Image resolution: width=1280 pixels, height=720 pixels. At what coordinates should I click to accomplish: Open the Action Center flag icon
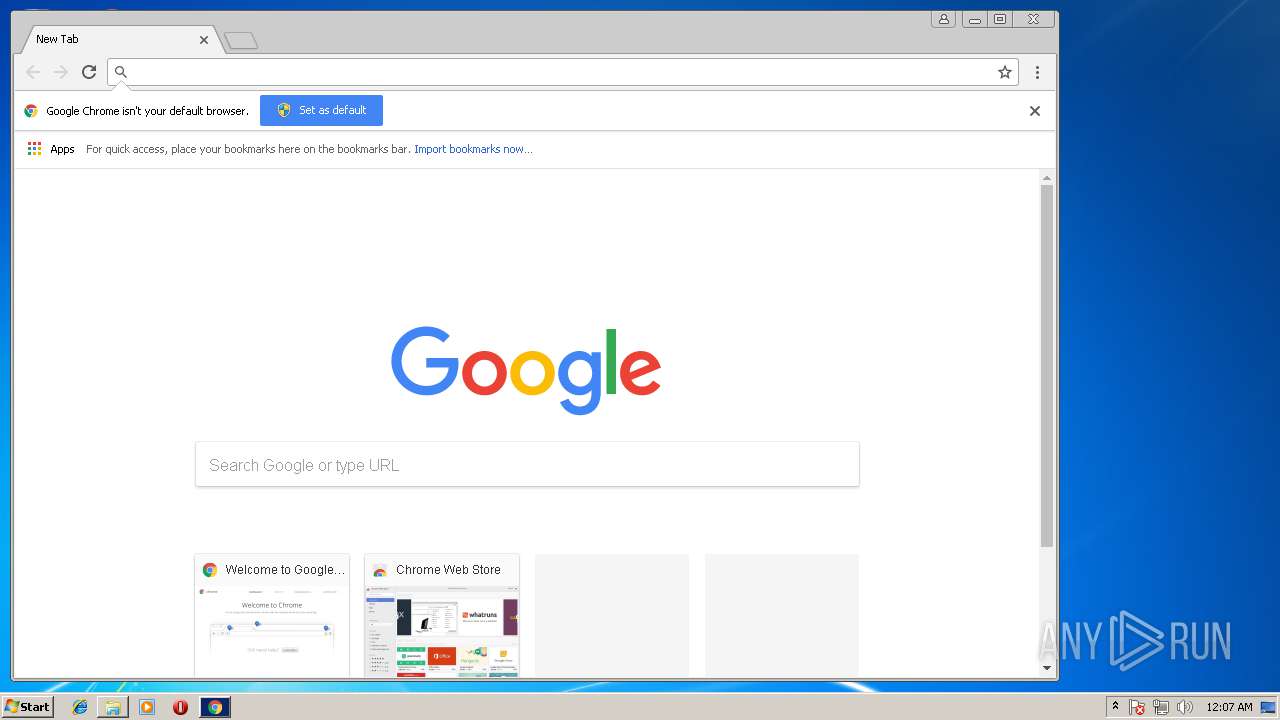pyautogui.click(x=1137, y=707)
